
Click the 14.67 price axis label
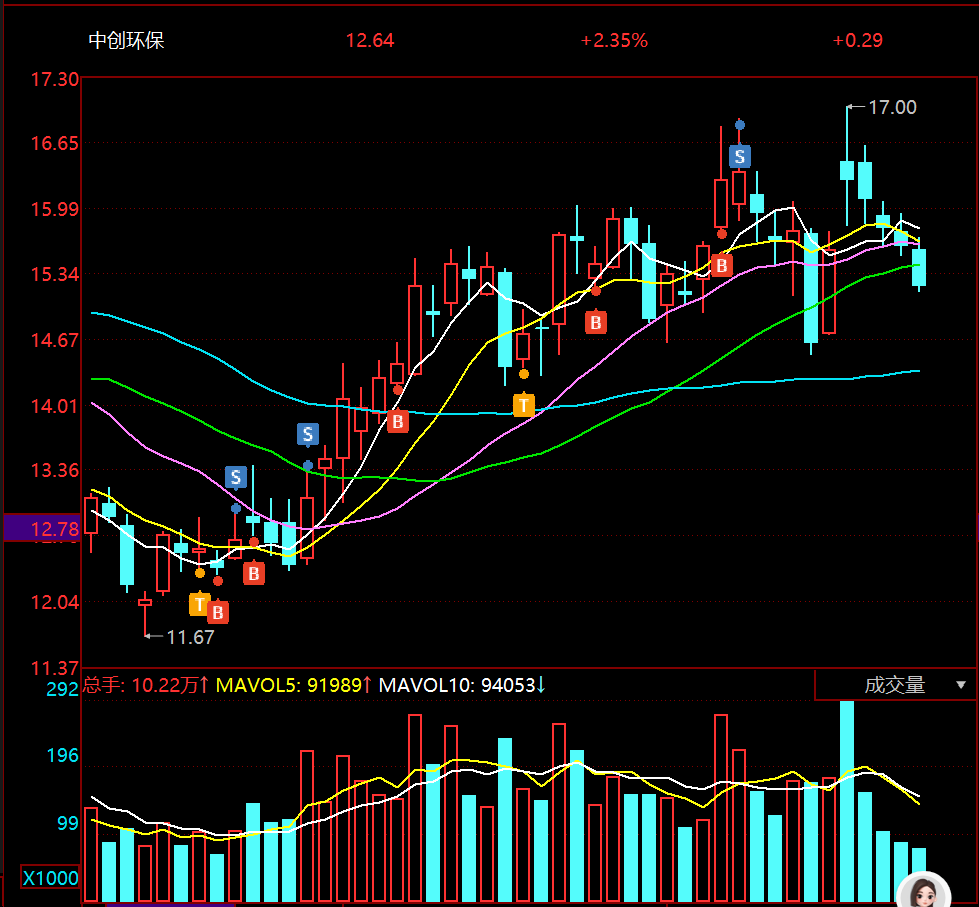pos(55,340)
